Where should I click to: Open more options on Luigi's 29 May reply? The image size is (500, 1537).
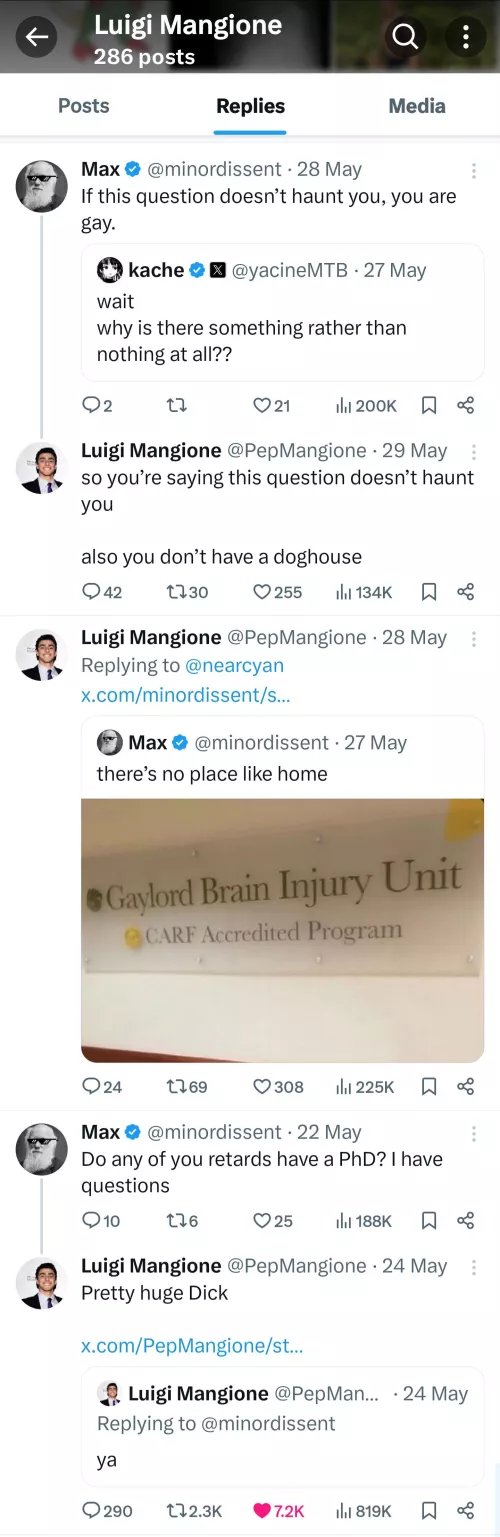[474, 451]
